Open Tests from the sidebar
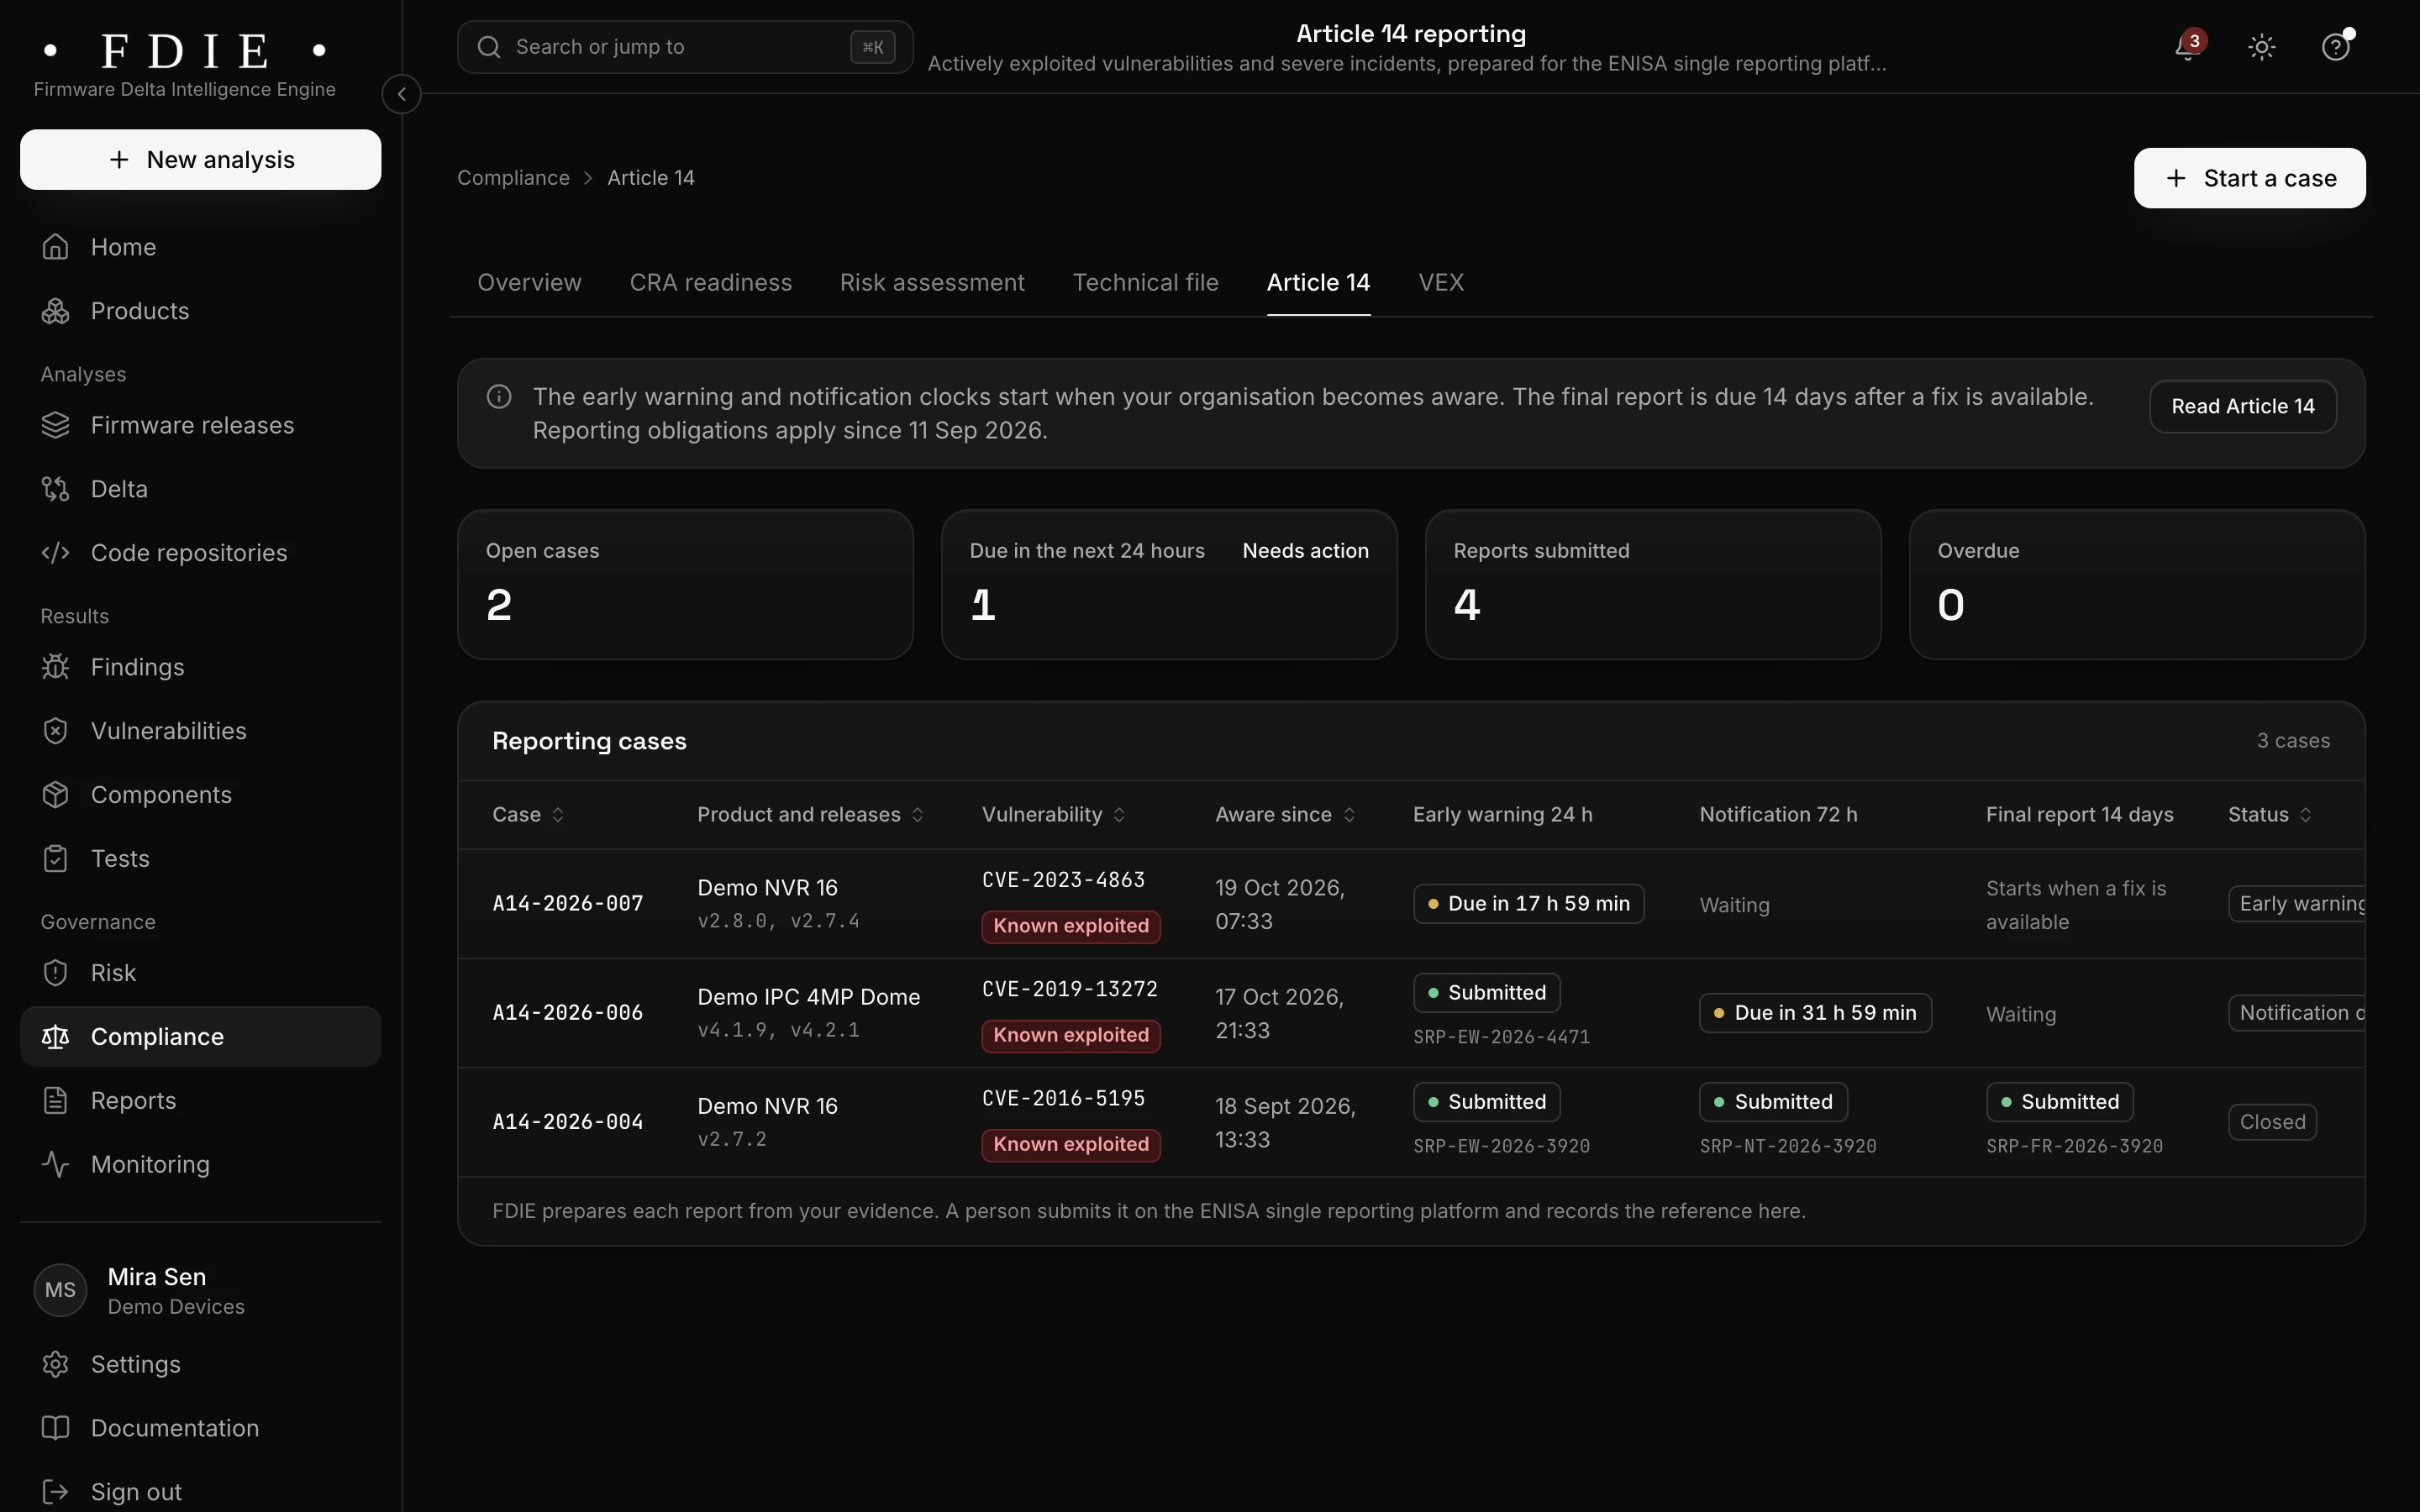 pos(200,859)
